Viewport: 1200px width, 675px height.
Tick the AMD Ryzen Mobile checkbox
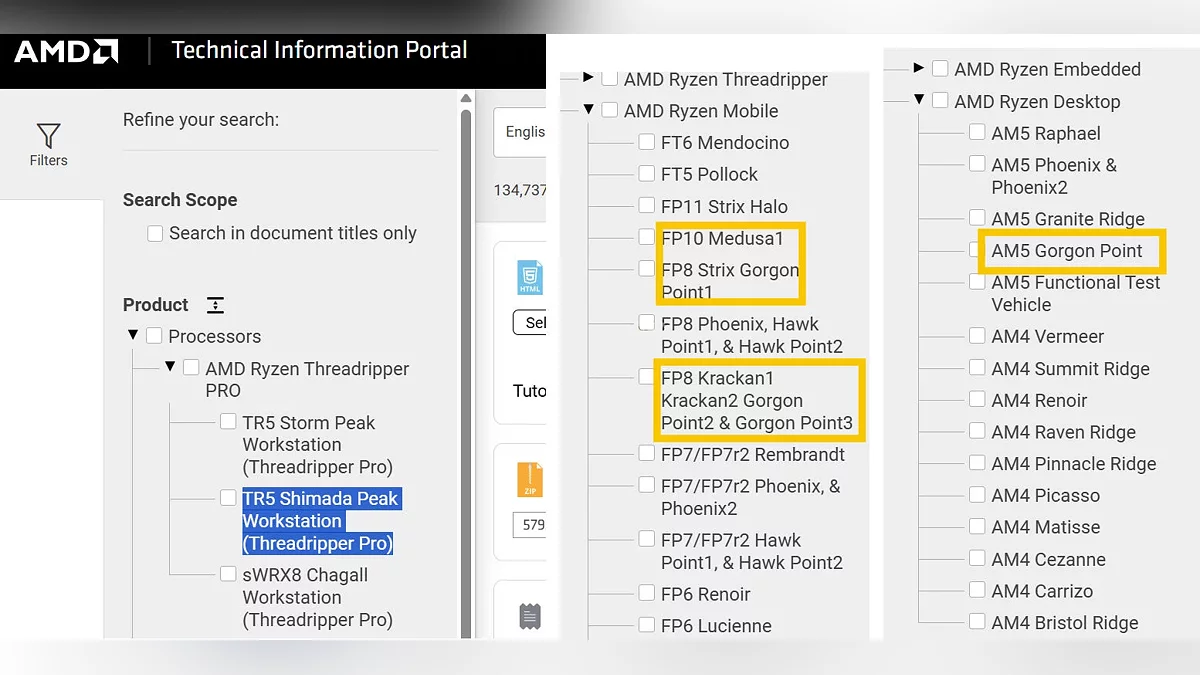pos(610,111)
